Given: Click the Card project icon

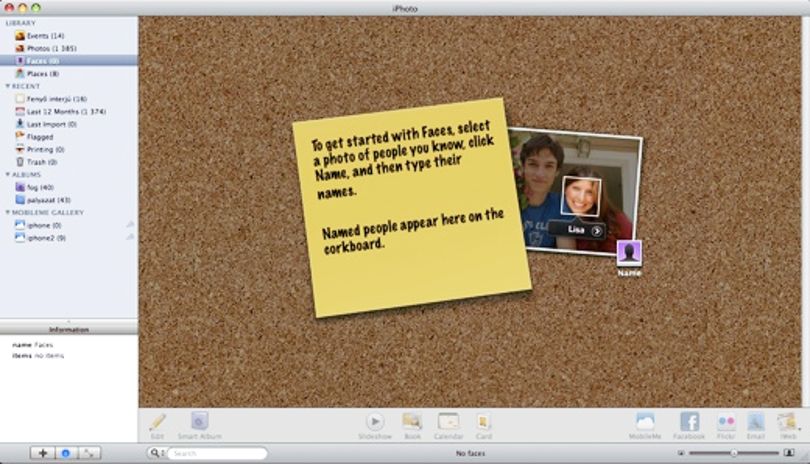Looking at the screenshot, I should click(x=484, y=422).
